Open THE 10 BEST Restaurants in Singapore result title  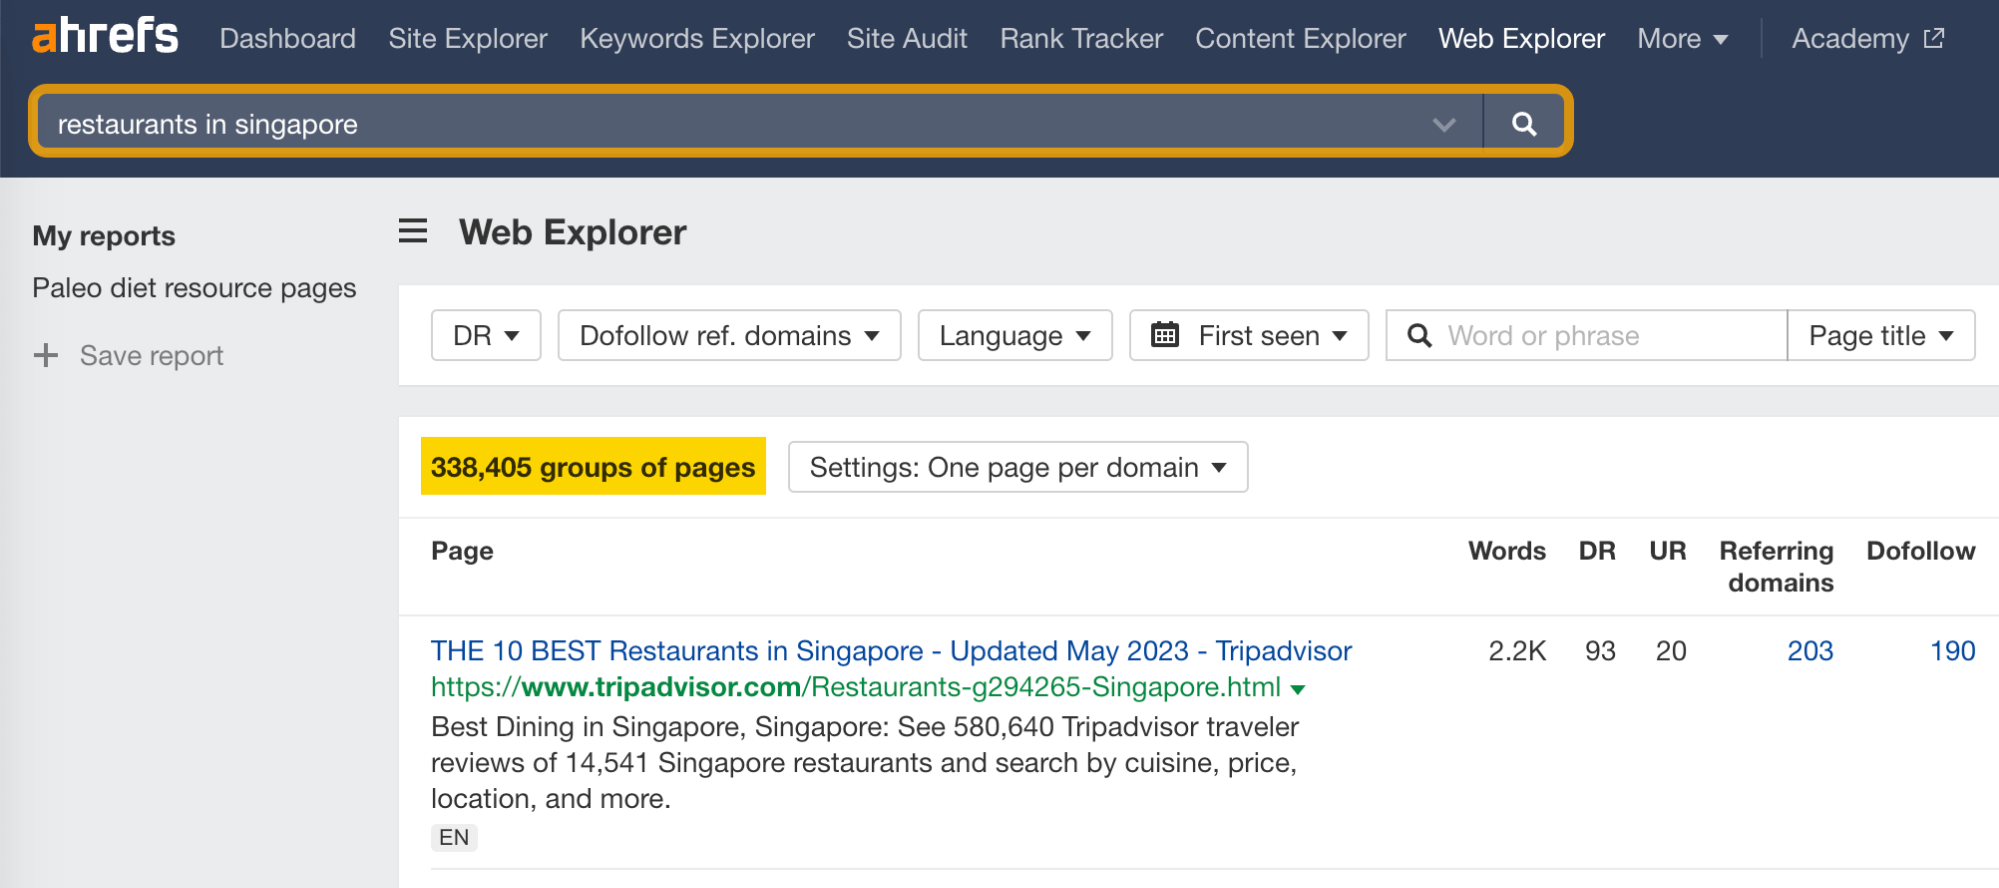(891, 651)
